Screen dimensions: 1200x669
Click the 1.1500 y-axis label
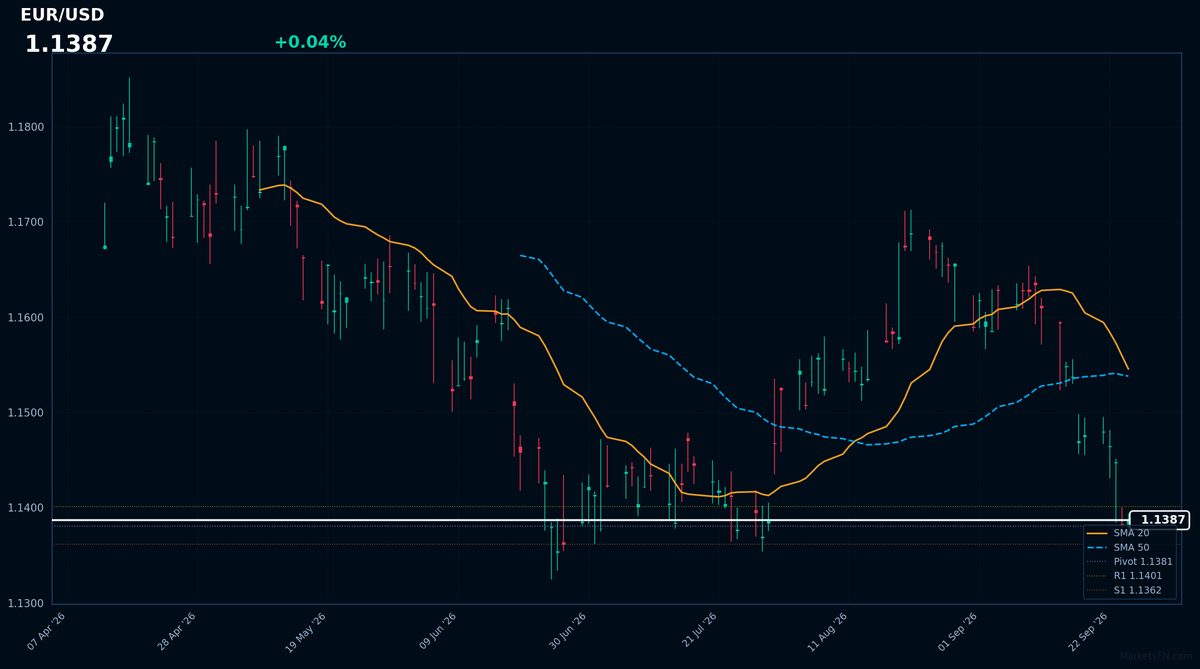25,413
